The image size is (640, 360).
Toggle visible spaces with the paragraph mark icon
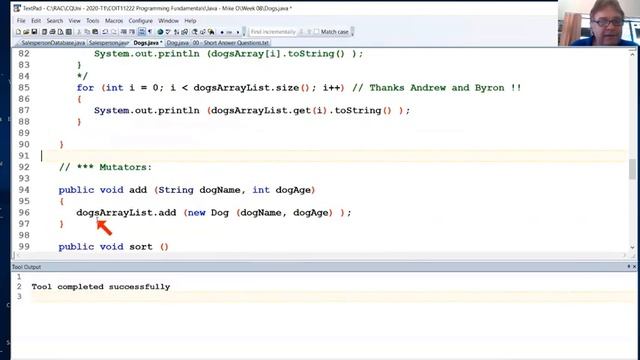click(x=149, y=32)
